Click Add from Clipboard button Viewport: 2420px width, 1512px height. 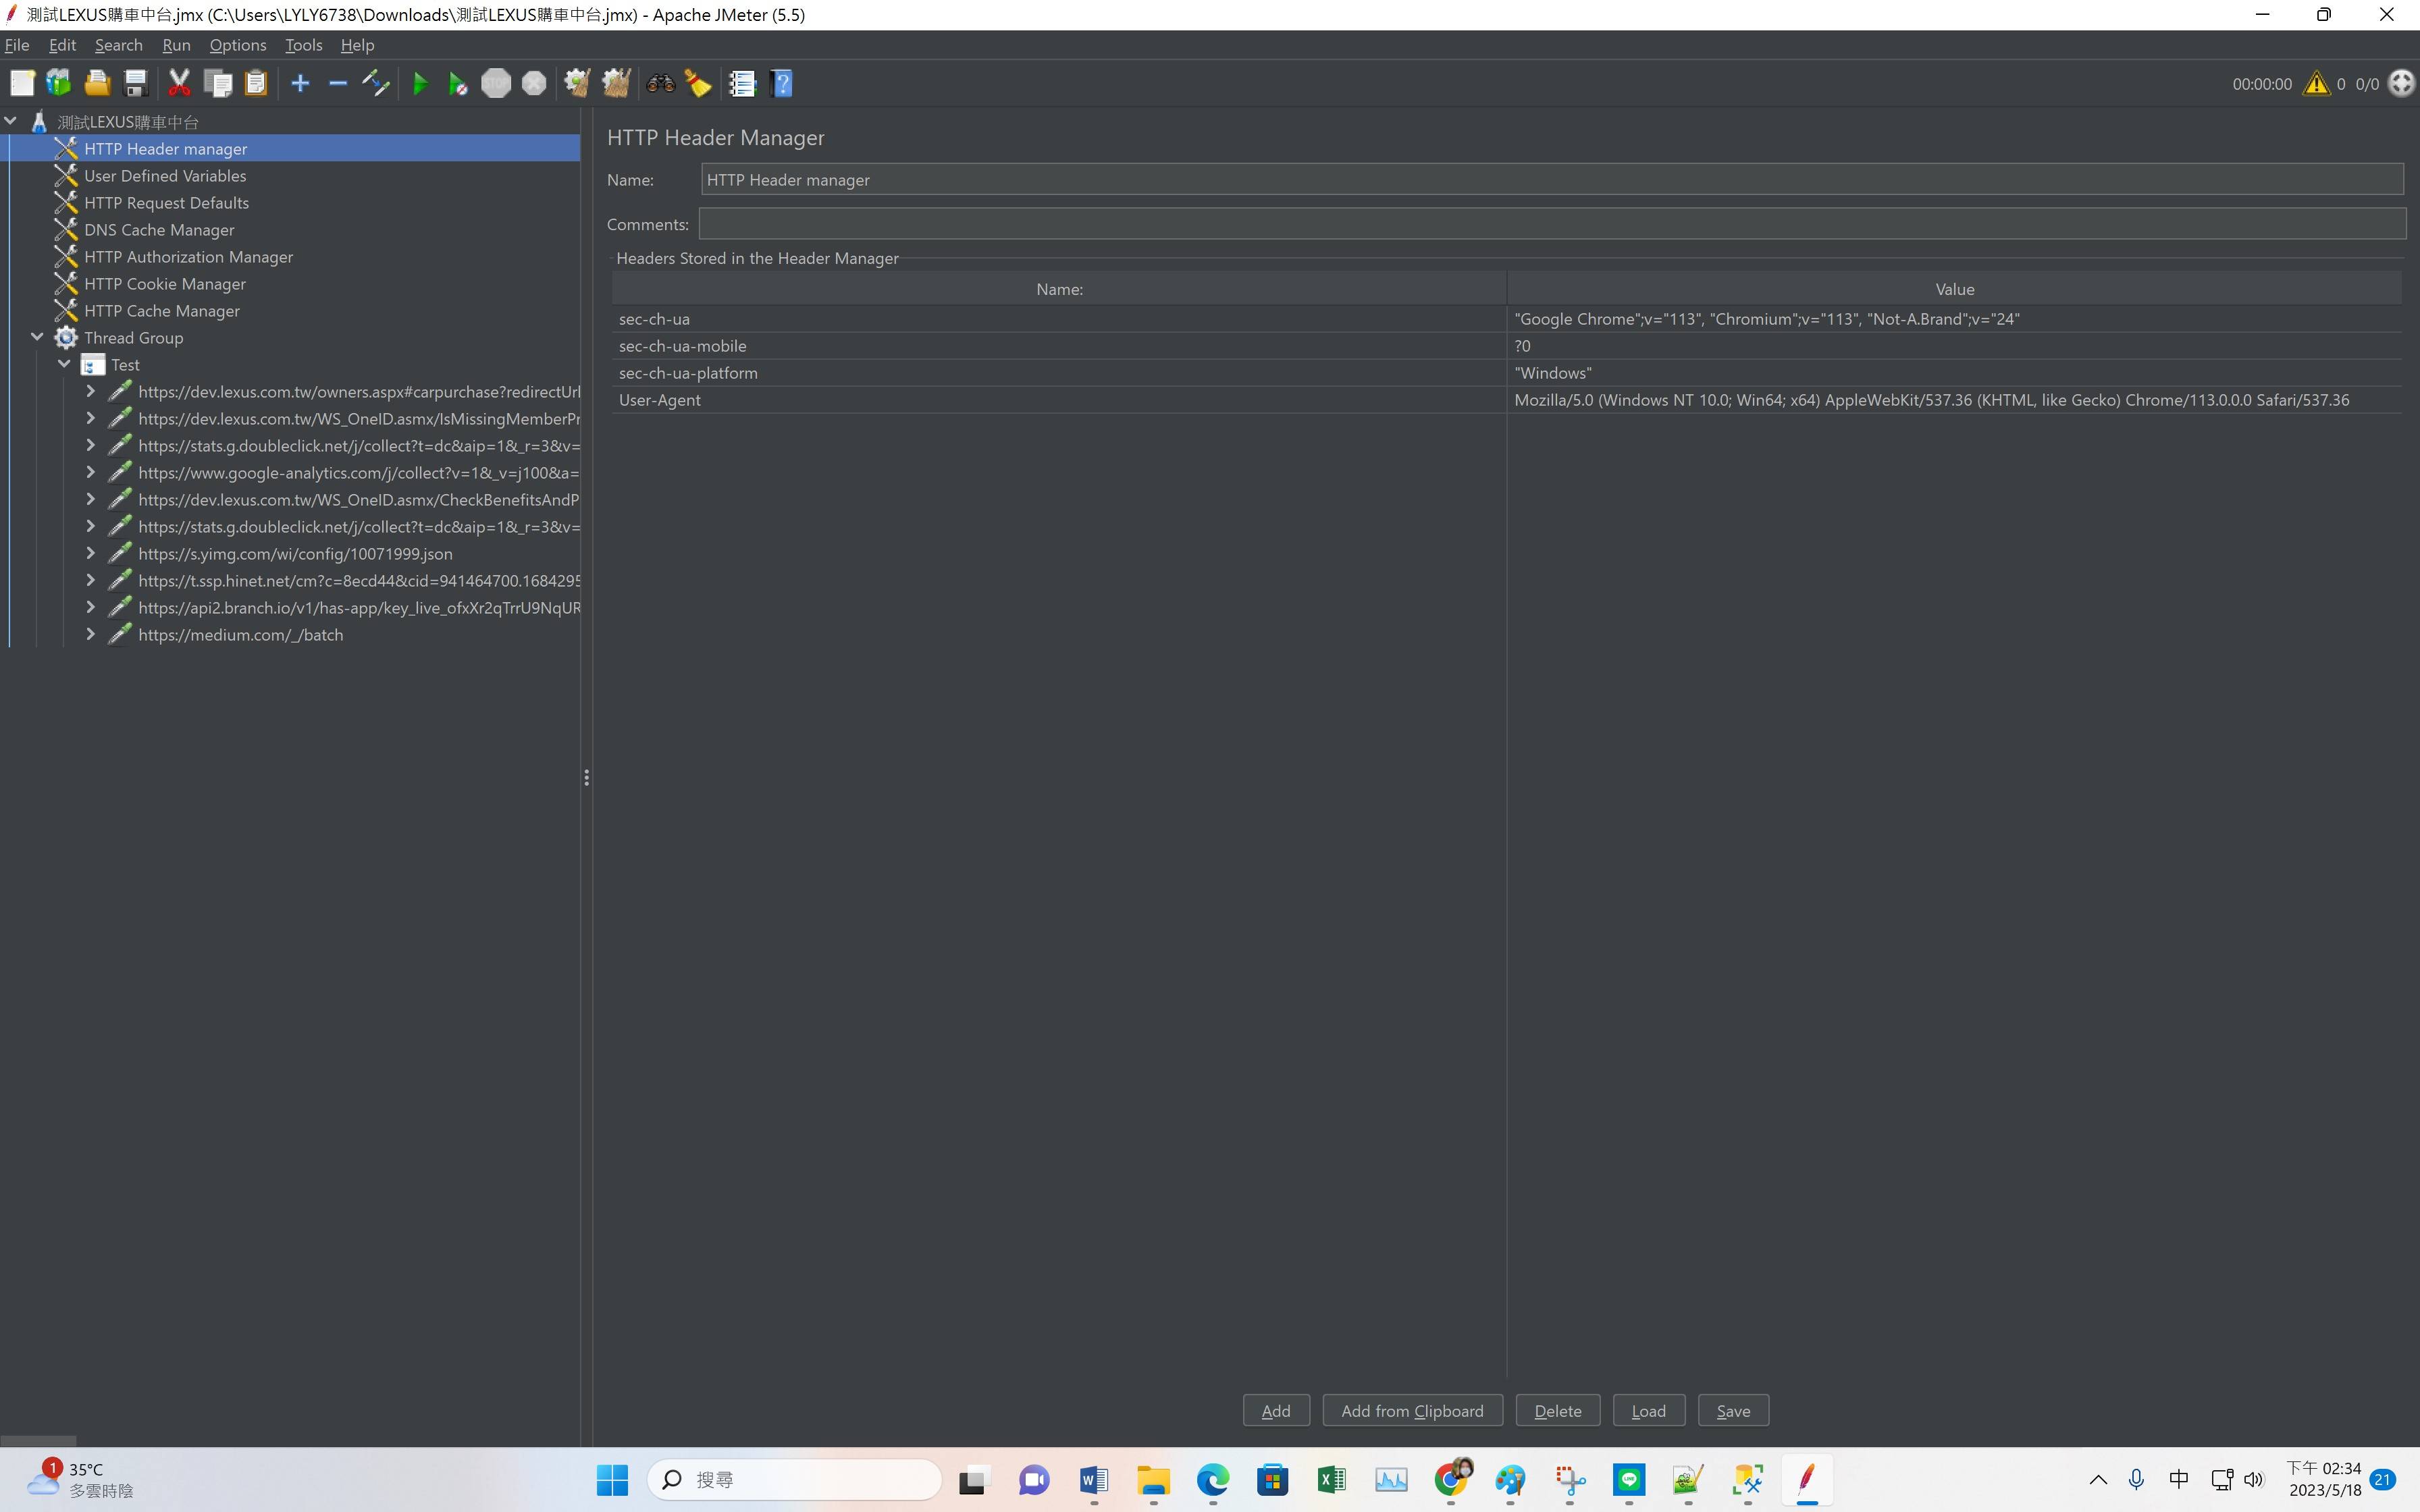(x=1412, y=1410)
